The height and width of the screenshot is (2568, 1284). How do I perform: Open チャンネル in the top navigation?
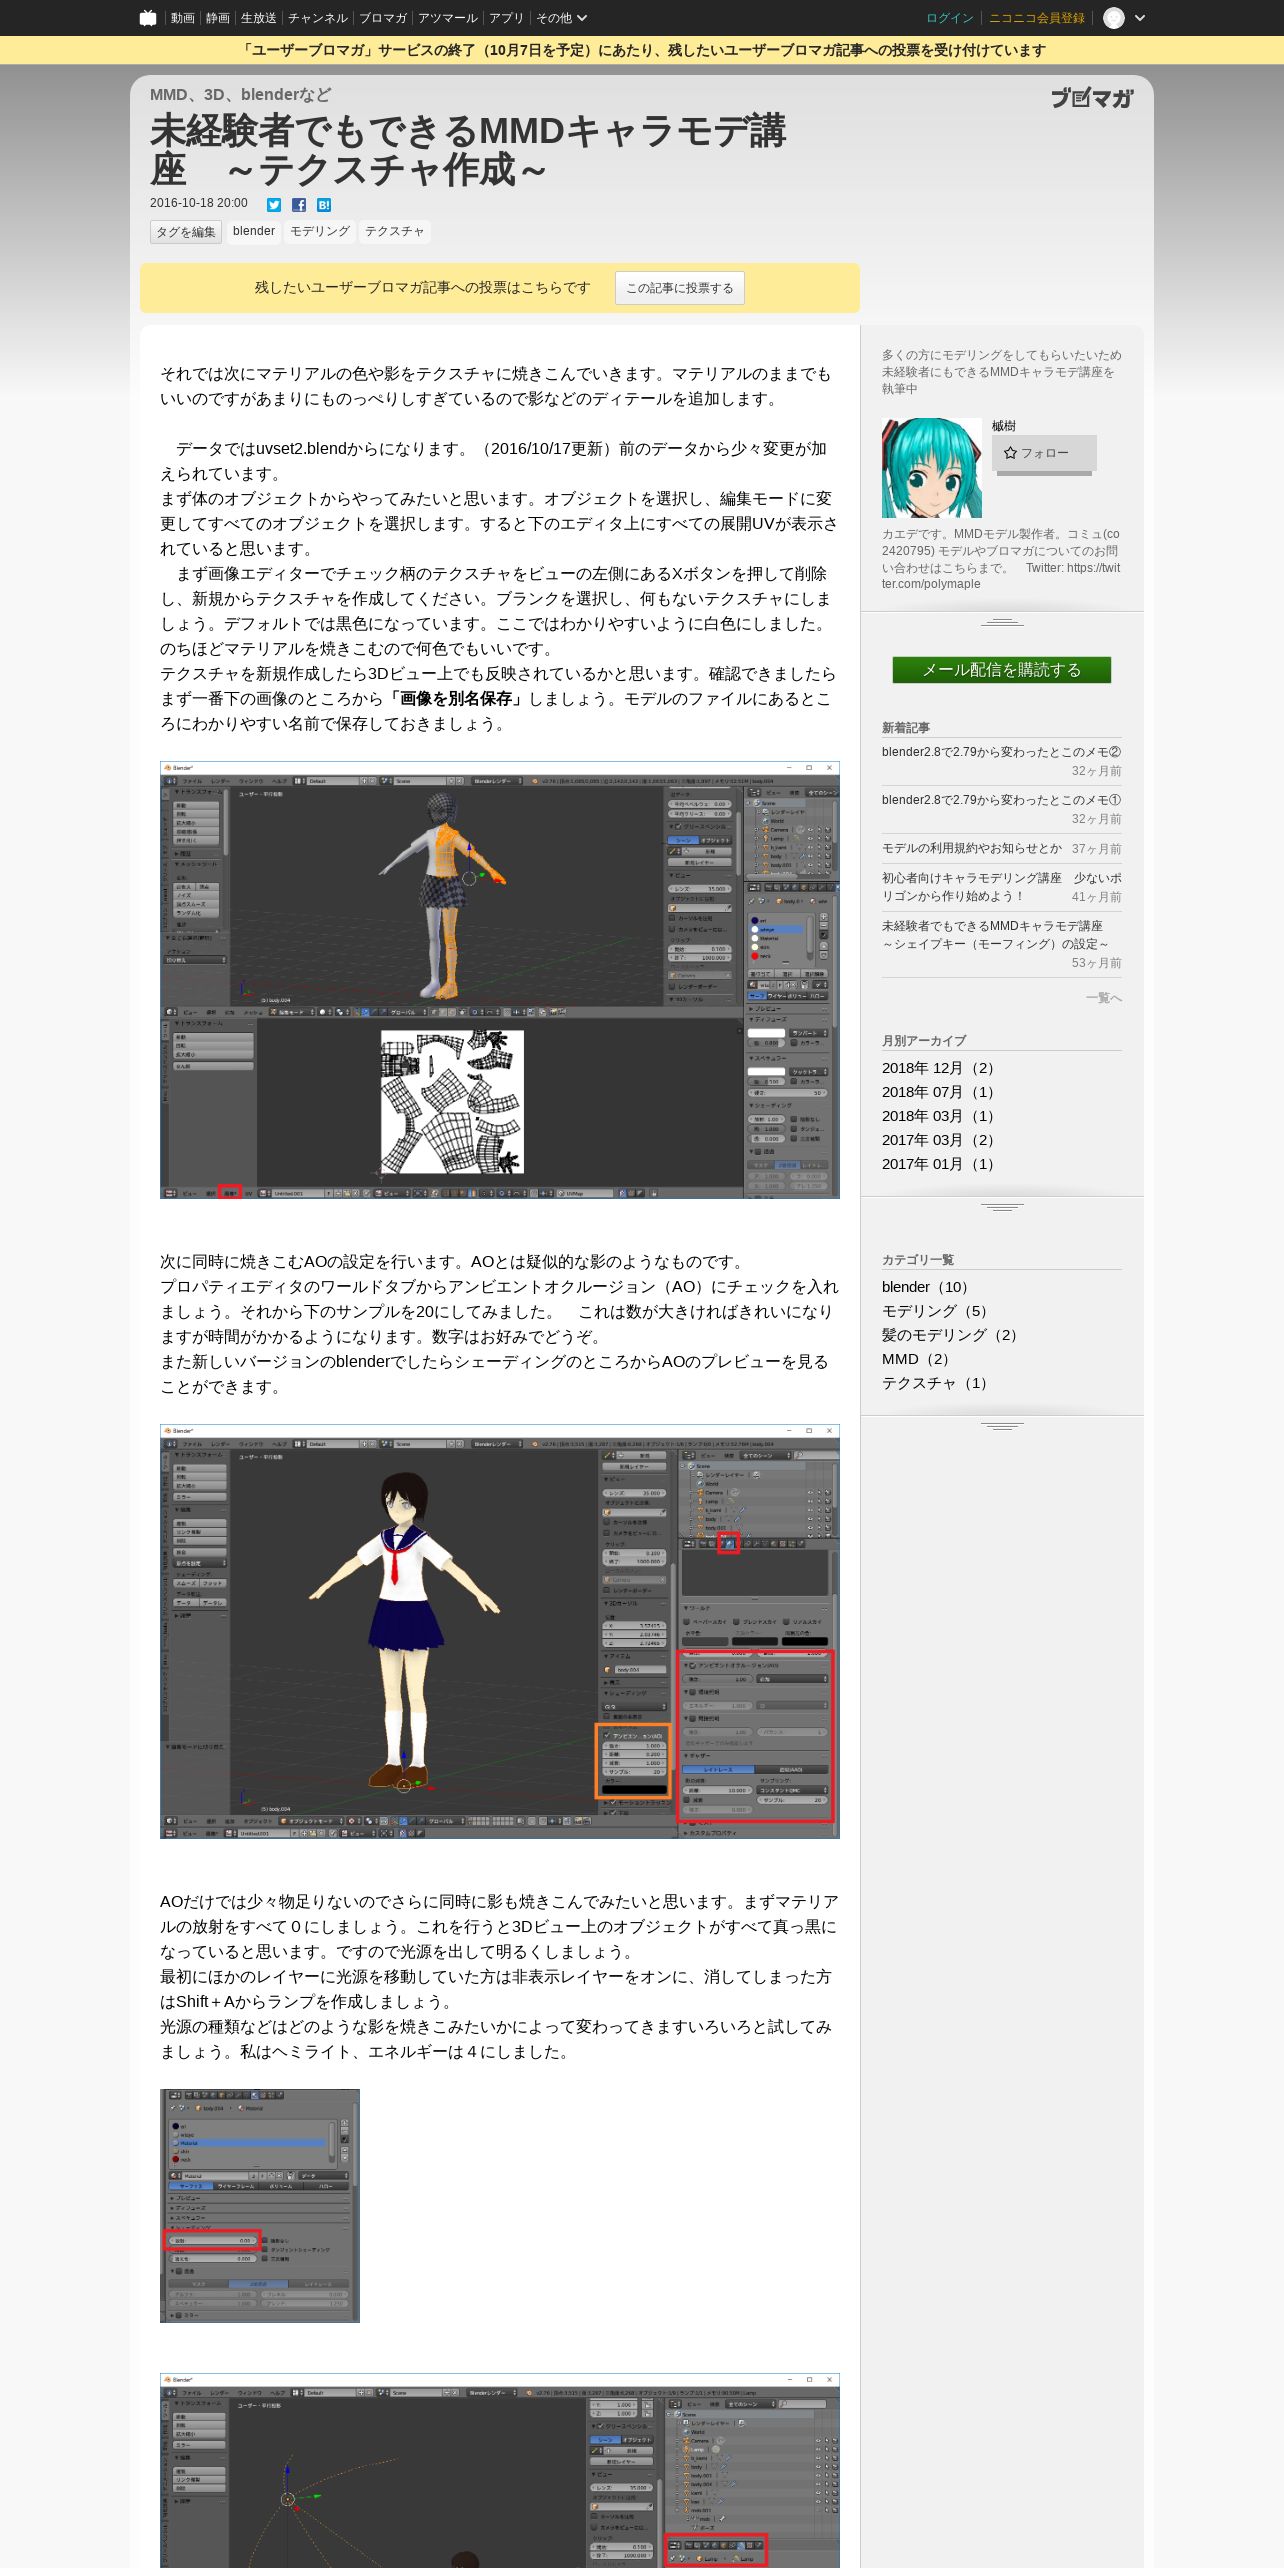[318, 18]
